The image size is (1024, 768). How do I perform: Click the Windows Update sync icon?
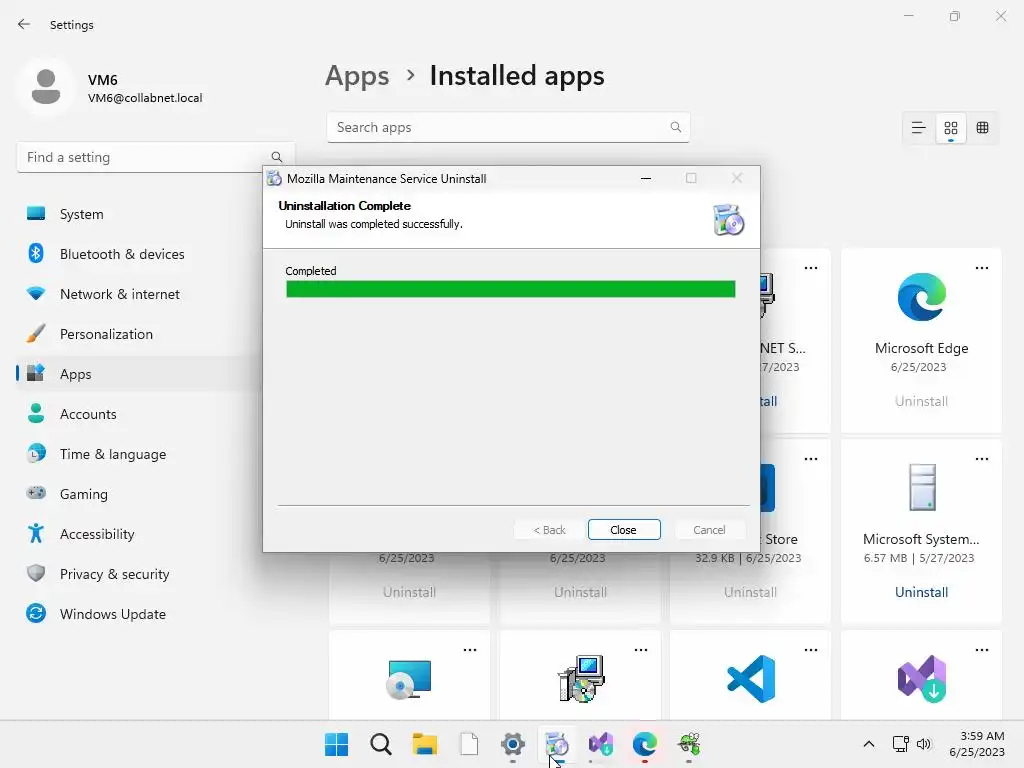coord(36,613)
